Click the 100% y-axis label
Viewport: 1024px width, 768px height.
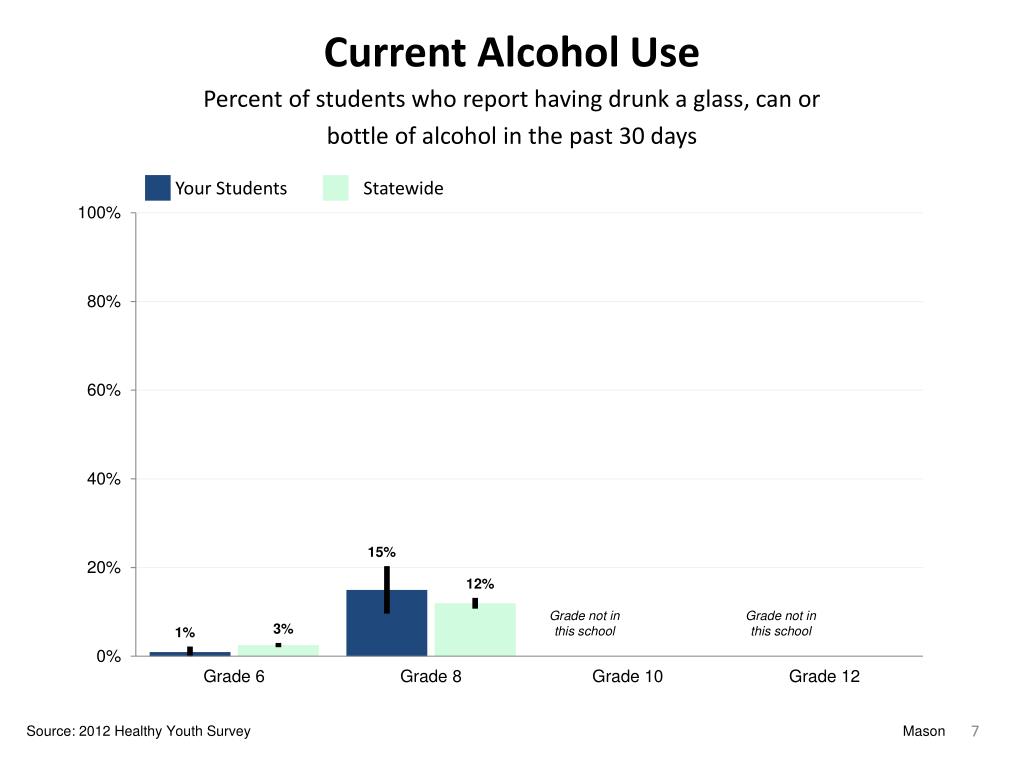(x=101, y=214)
